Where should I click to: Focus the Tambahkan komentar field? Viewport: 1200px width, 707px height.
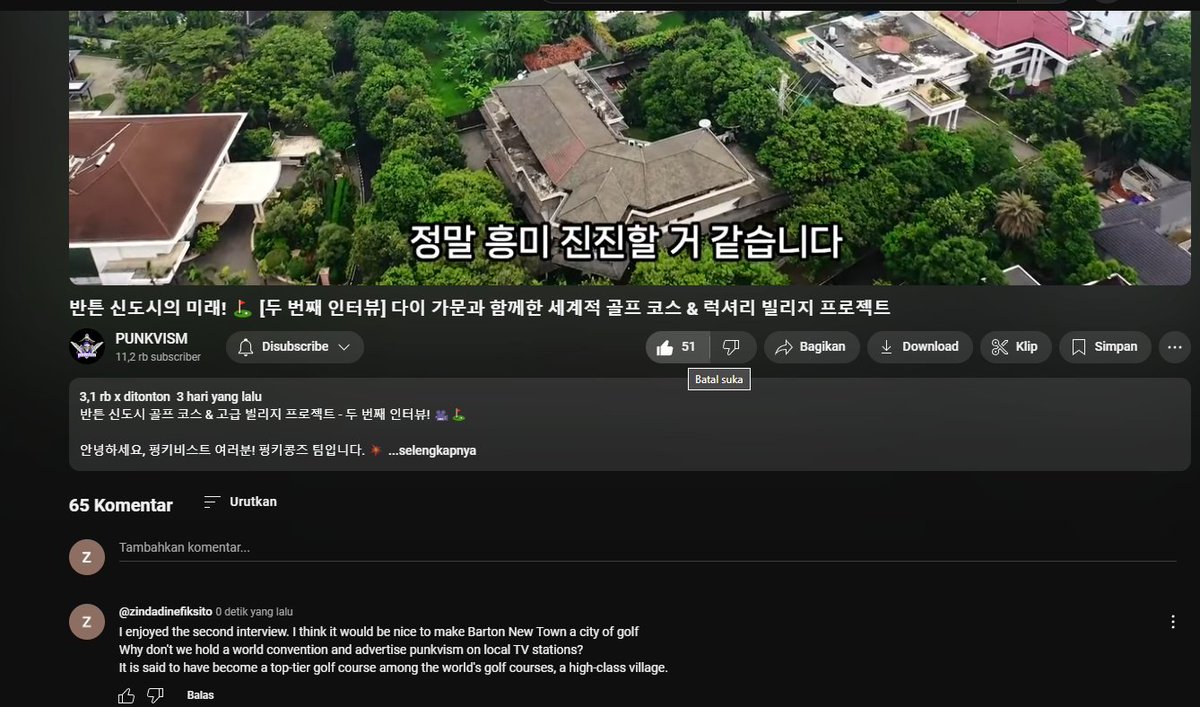647,548
